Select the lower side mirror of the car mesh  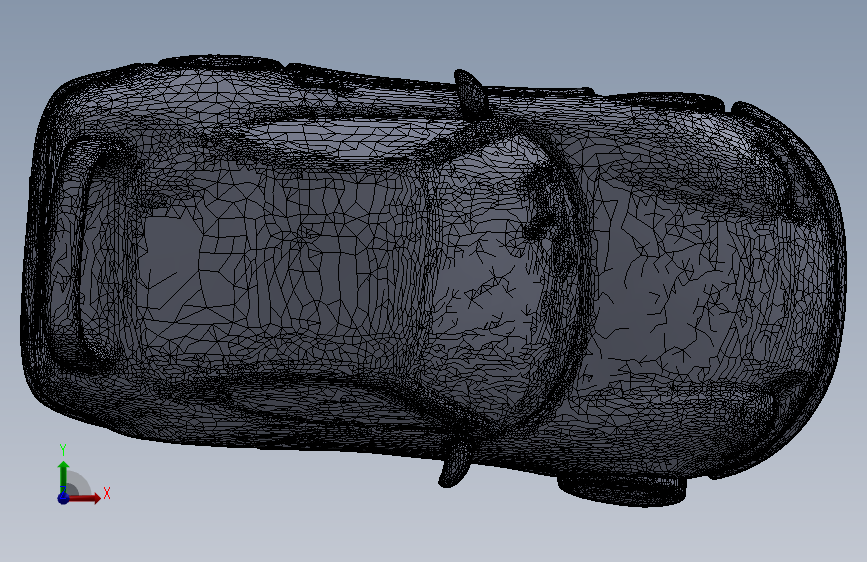click(x=455, y=465)
